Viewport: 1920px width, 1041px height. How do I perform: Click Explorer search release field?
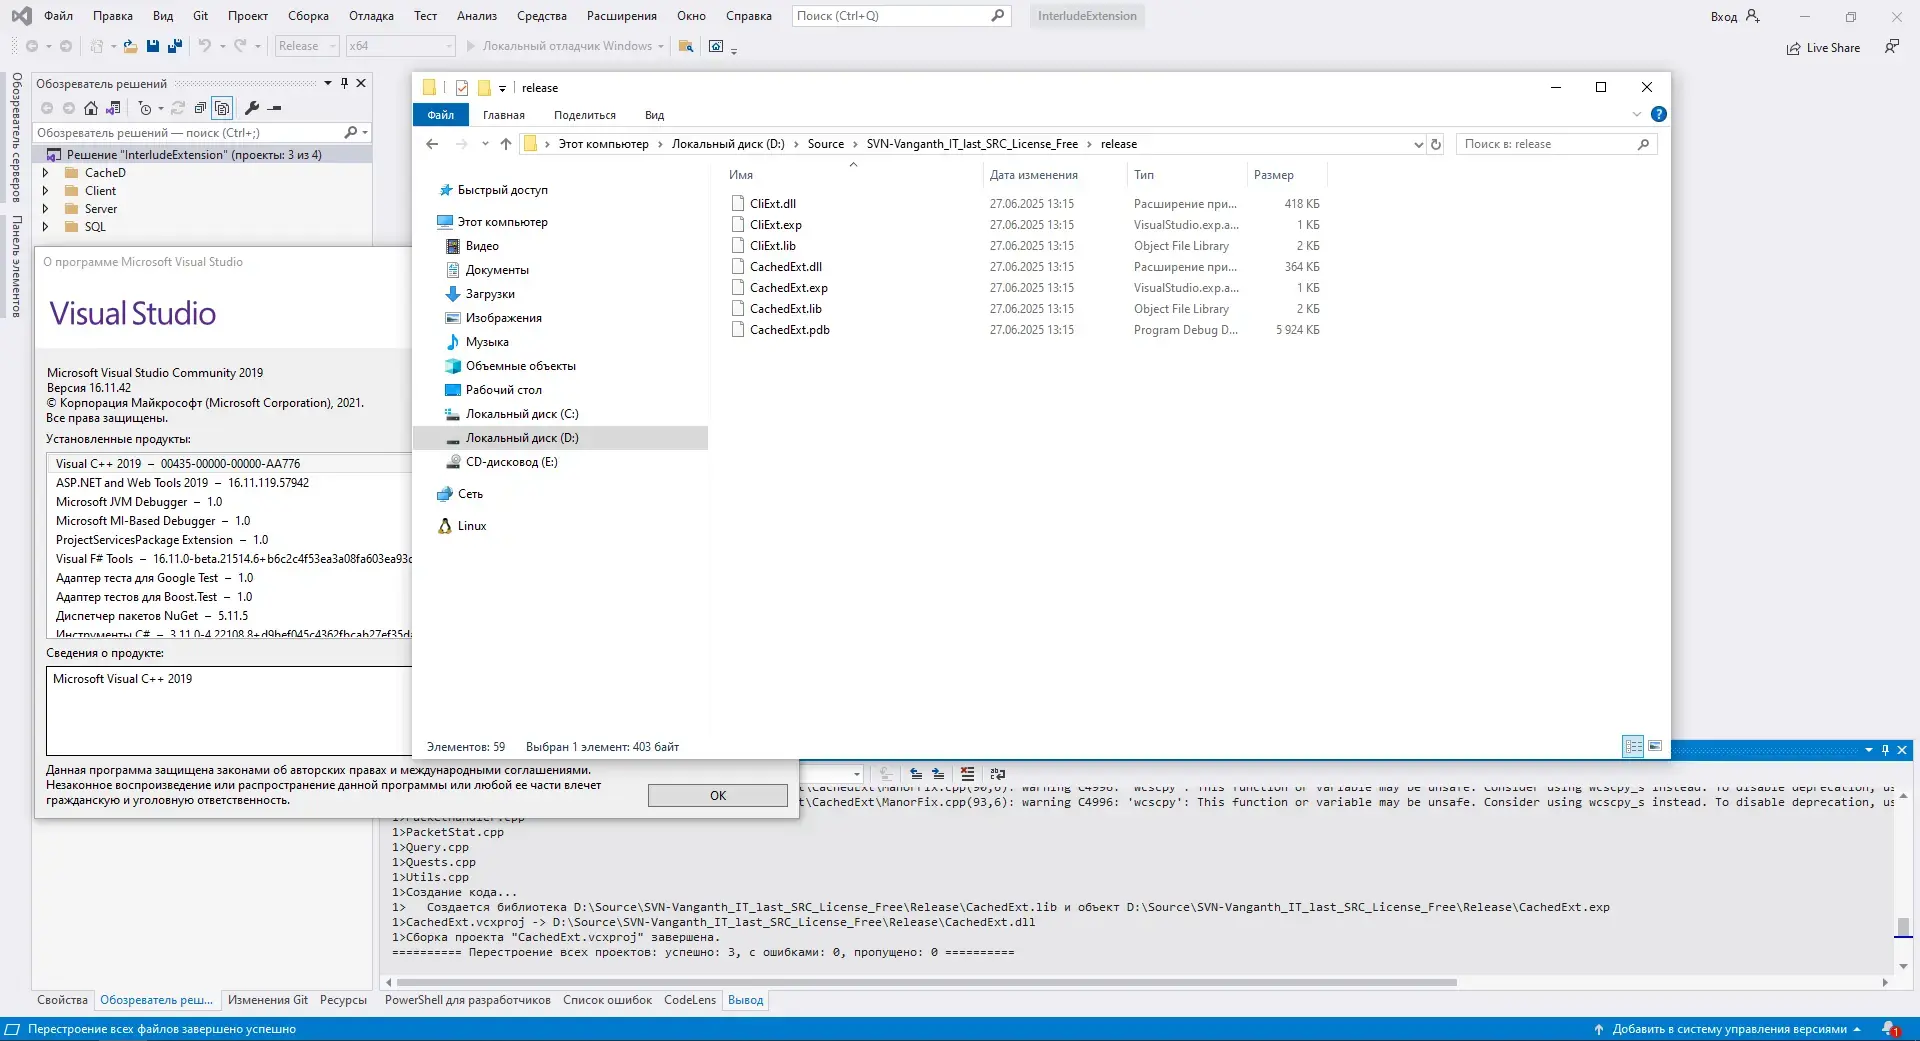(x=1556, y=144)
